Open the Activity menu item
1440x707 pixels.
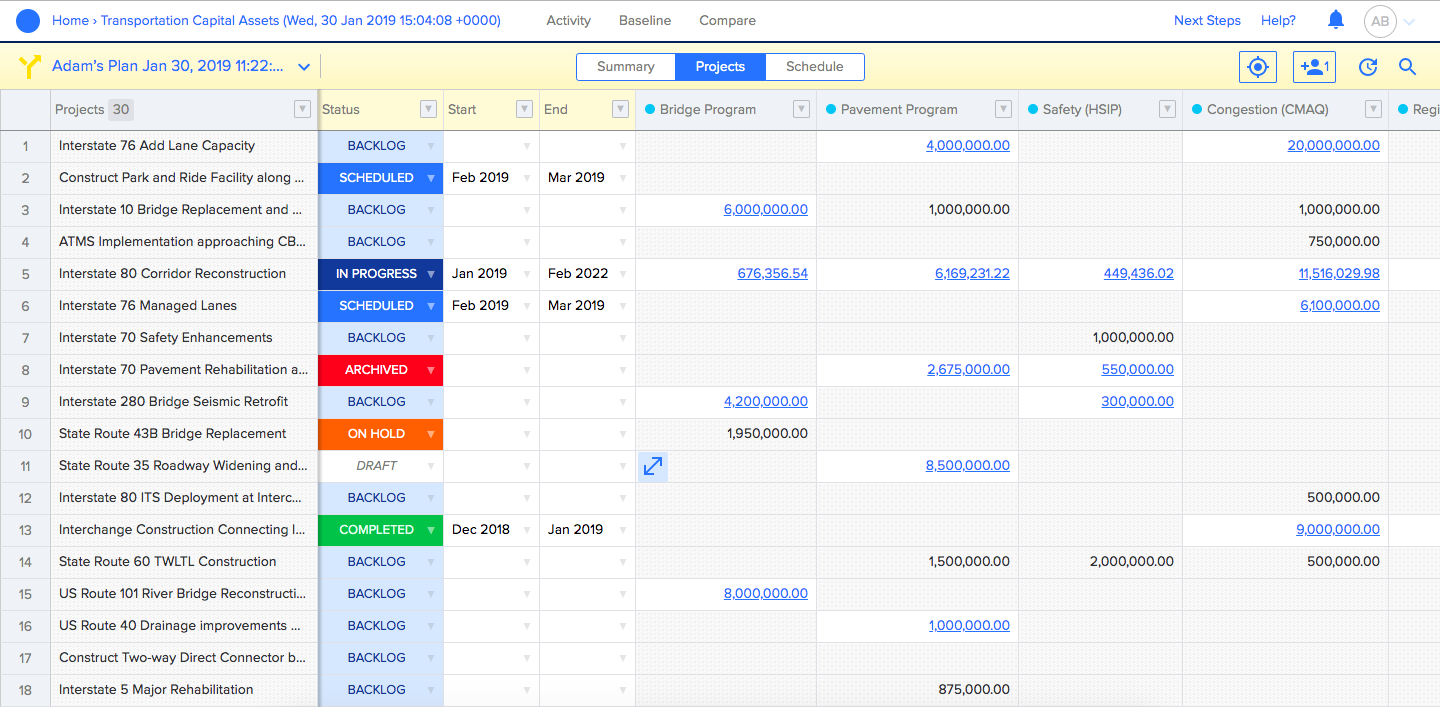point(568,20)
